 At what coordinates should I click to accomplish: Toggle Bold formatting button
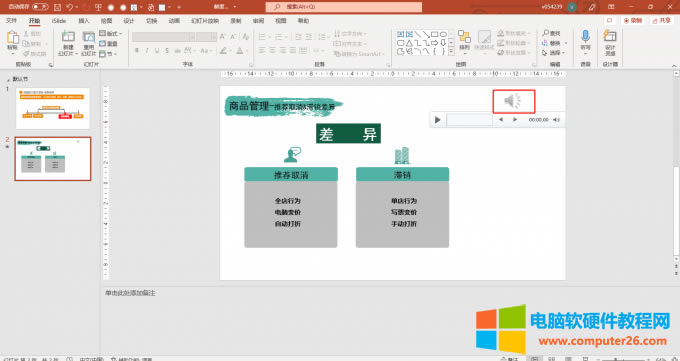pos(137,51)
